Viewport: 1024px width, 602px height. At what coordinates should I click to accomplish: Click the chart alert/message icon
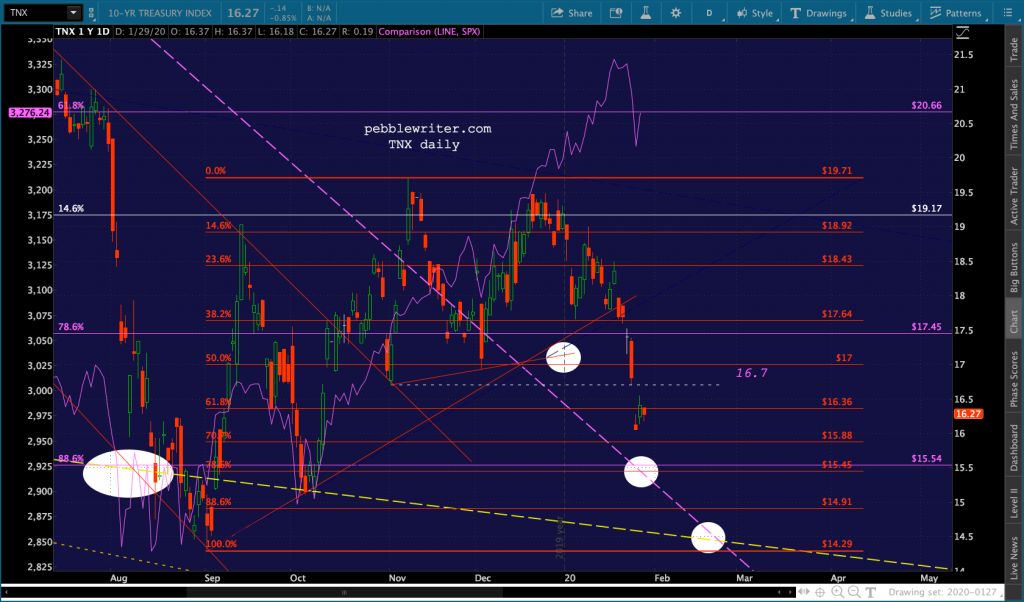pyautogui.click(x=616, y=13)
